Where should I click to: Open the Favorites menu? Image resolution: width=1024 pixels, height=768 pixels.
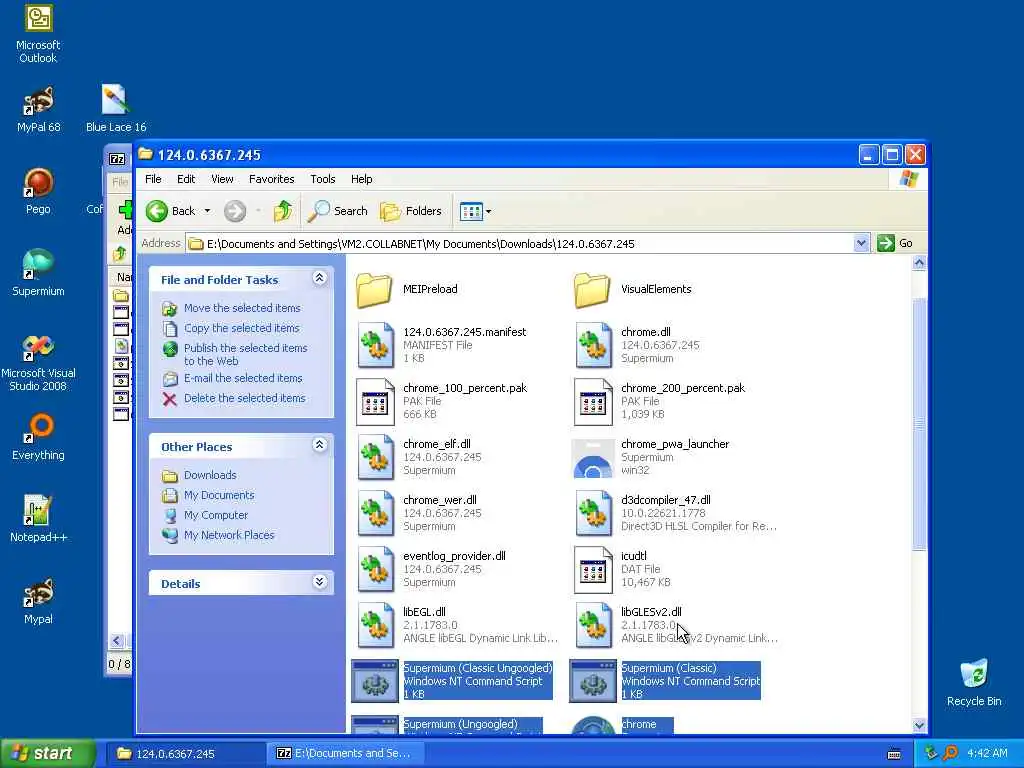click(272, 179)
